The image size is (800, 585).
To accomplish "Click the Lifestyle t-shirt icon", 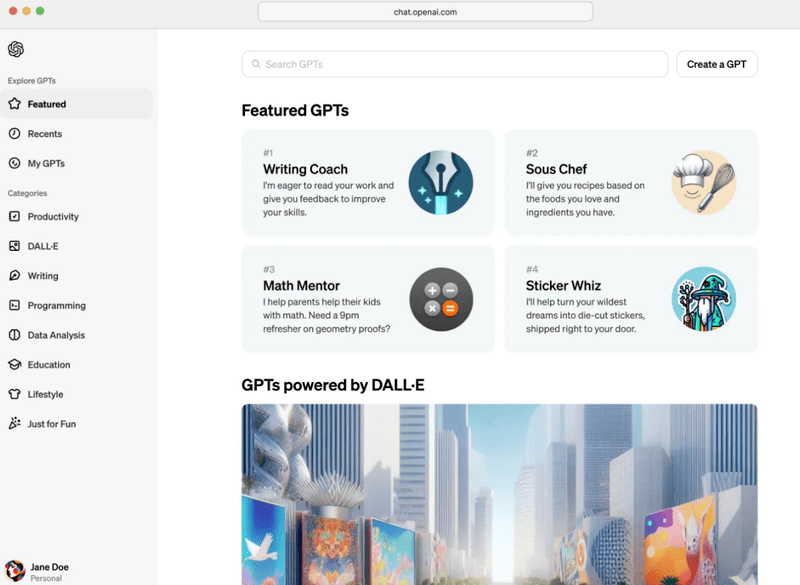I will 15,394.
